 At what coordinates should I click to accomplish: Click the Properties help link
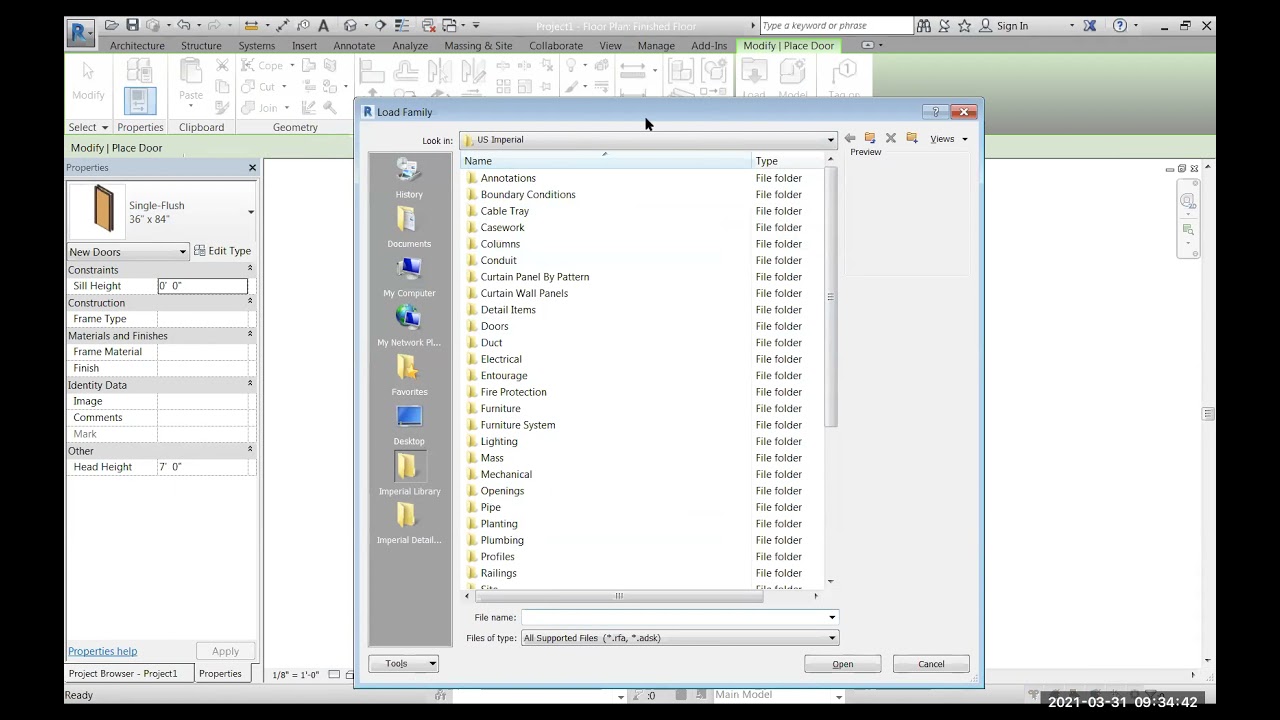(102, 651)
